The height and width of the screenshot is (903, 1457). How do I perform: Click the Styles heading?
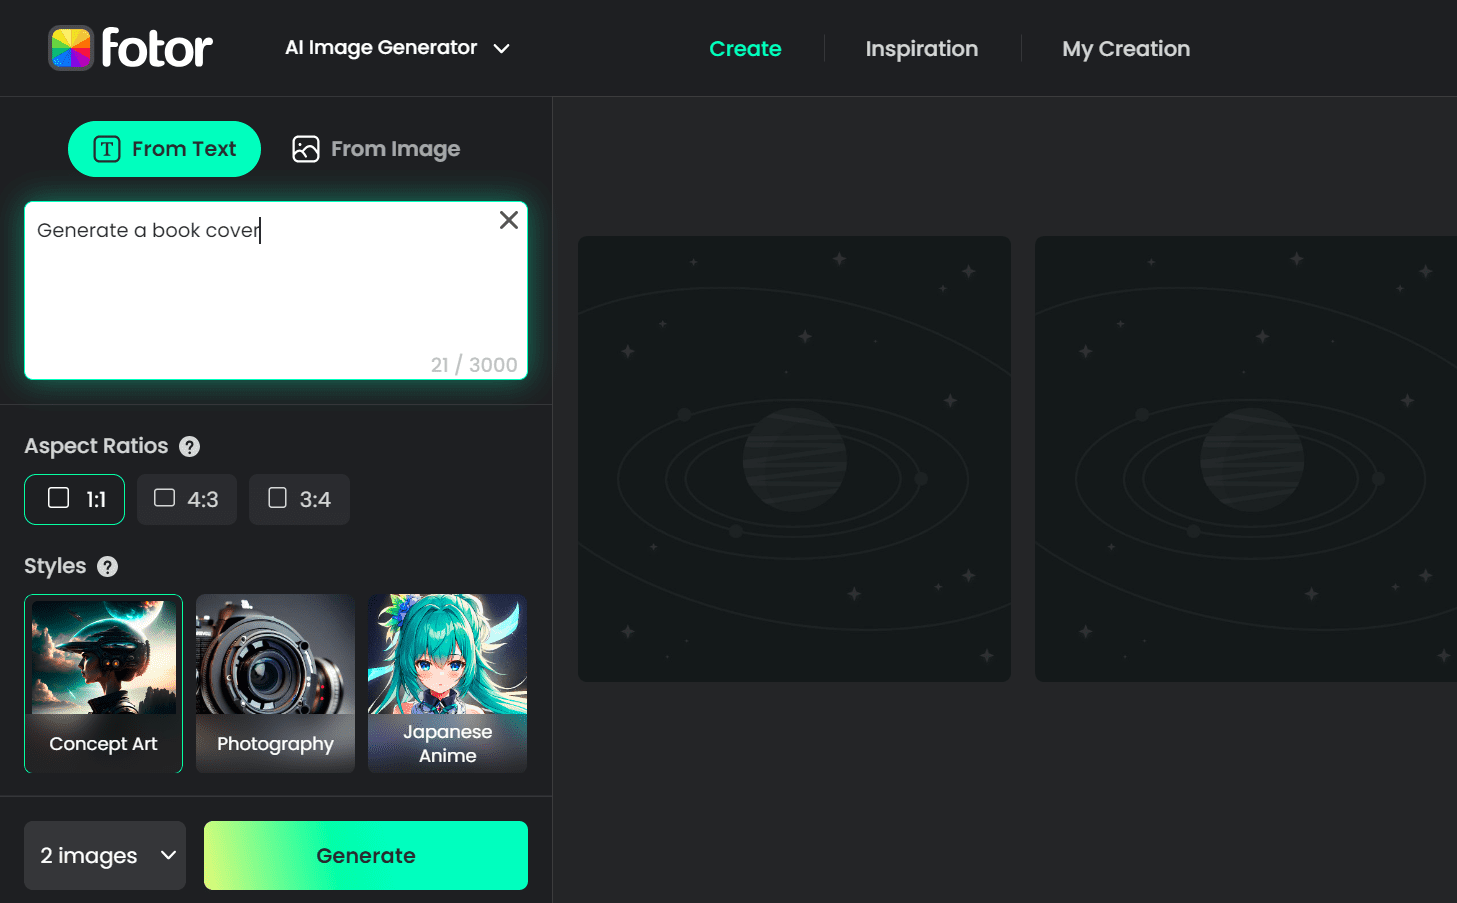[55, 566]
